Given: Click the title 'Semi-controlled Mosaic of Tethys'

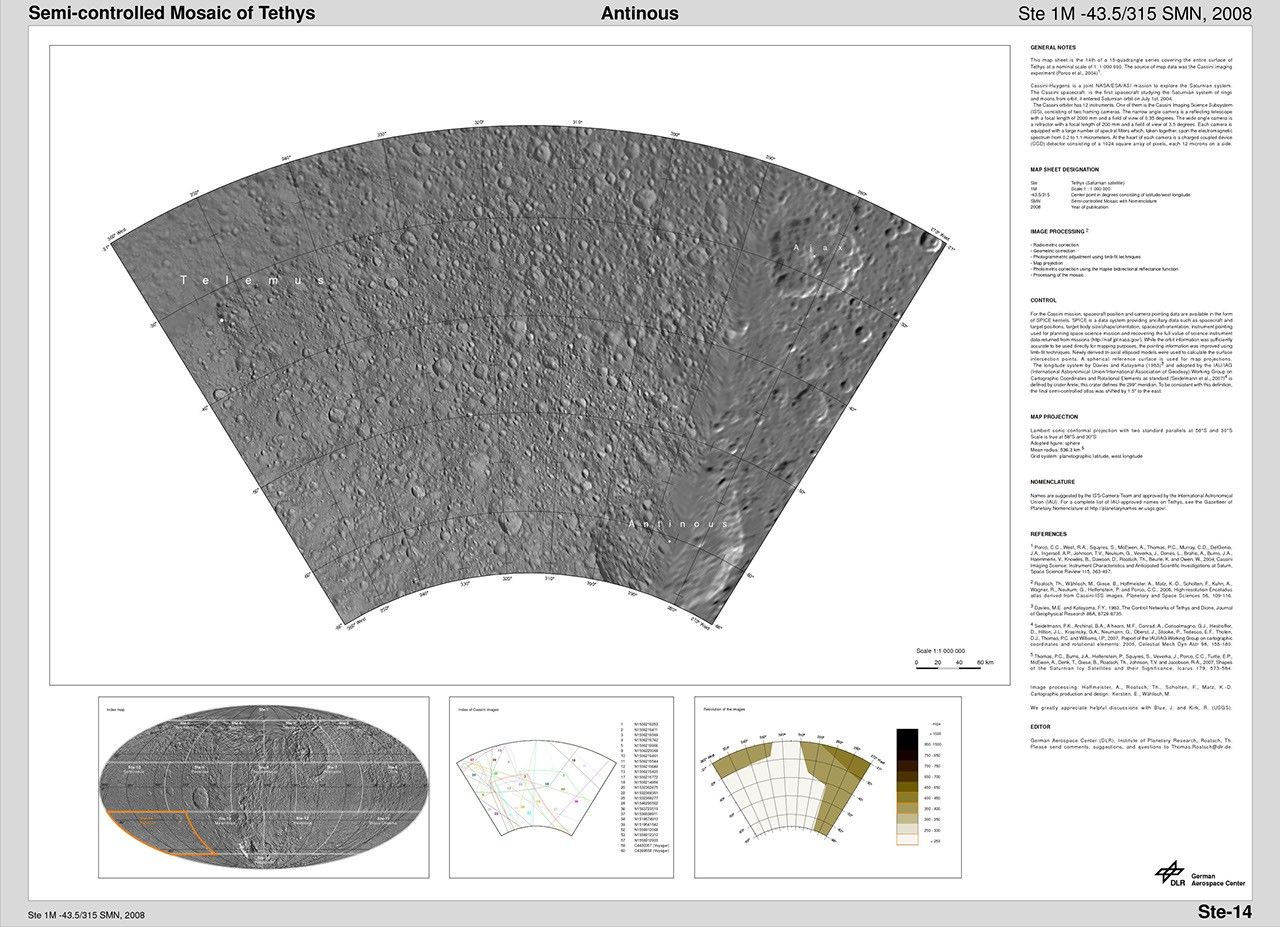Looking at the screenshot, I should click(172, 13).
